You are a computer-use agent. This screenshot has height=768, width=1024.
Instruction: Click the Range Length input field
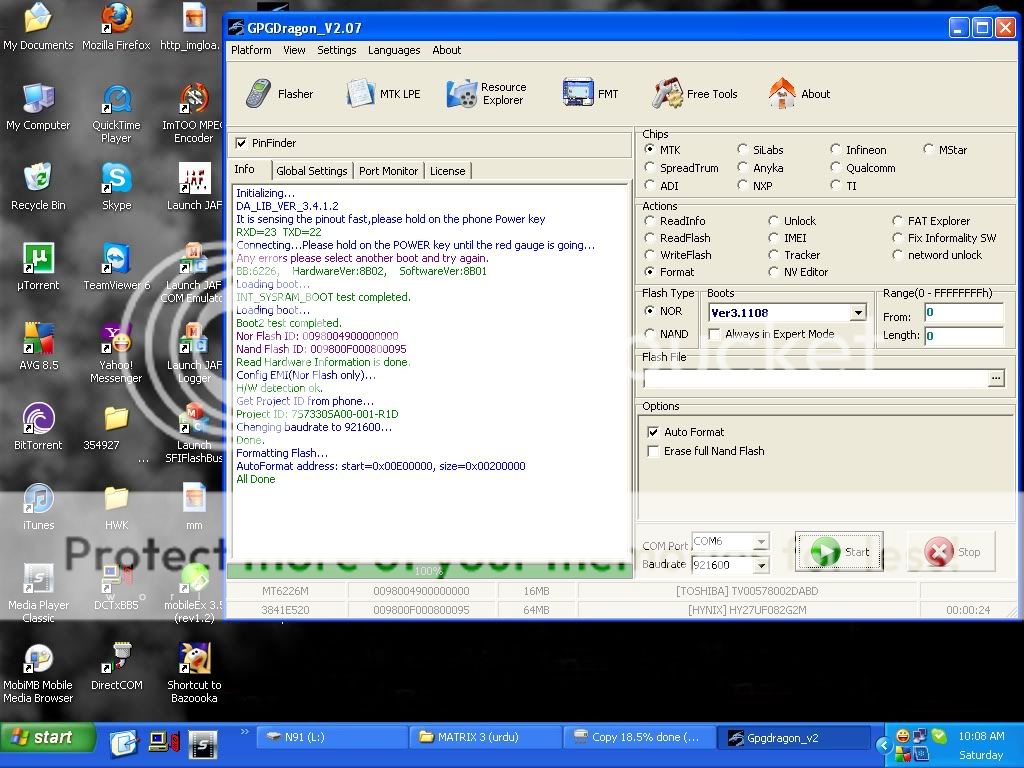(964, 336)
